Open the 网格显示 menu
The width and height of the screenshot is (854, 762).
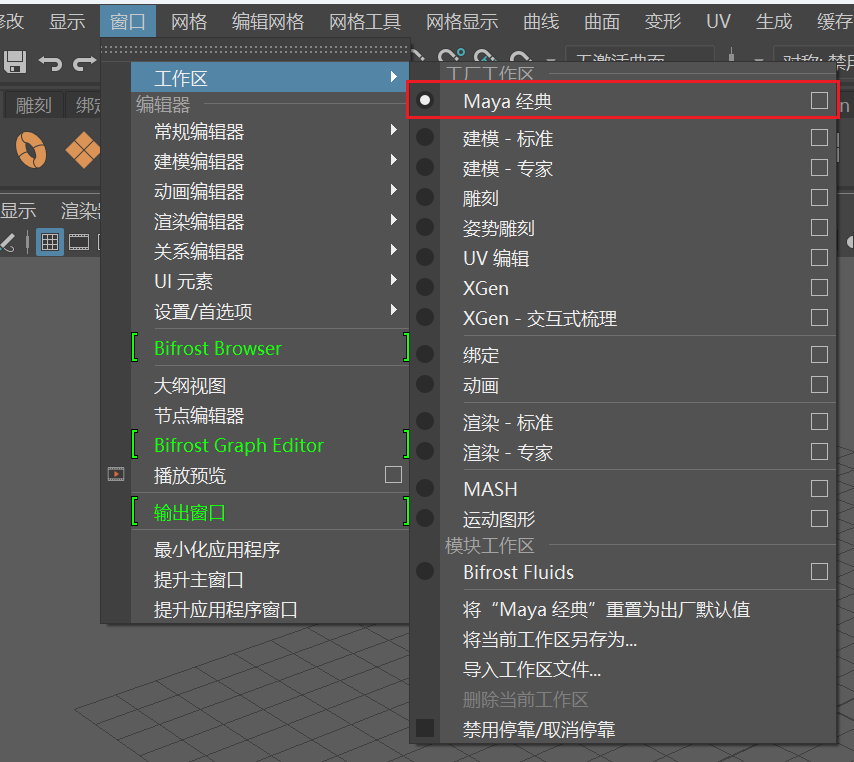click(x=462, y=21)
